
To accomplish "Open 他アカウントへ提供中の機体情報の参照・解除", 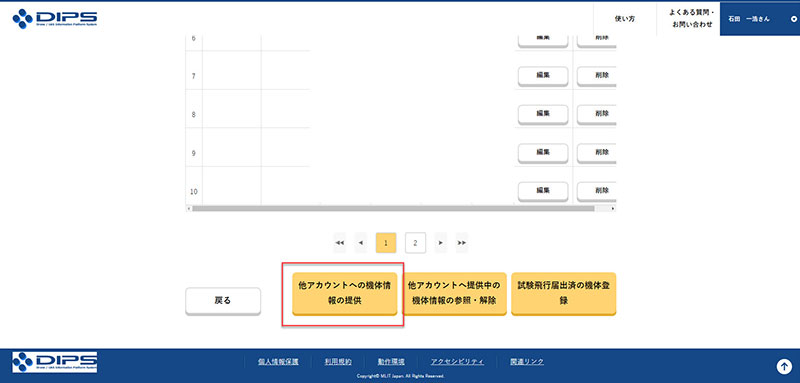I will (454, 294).
